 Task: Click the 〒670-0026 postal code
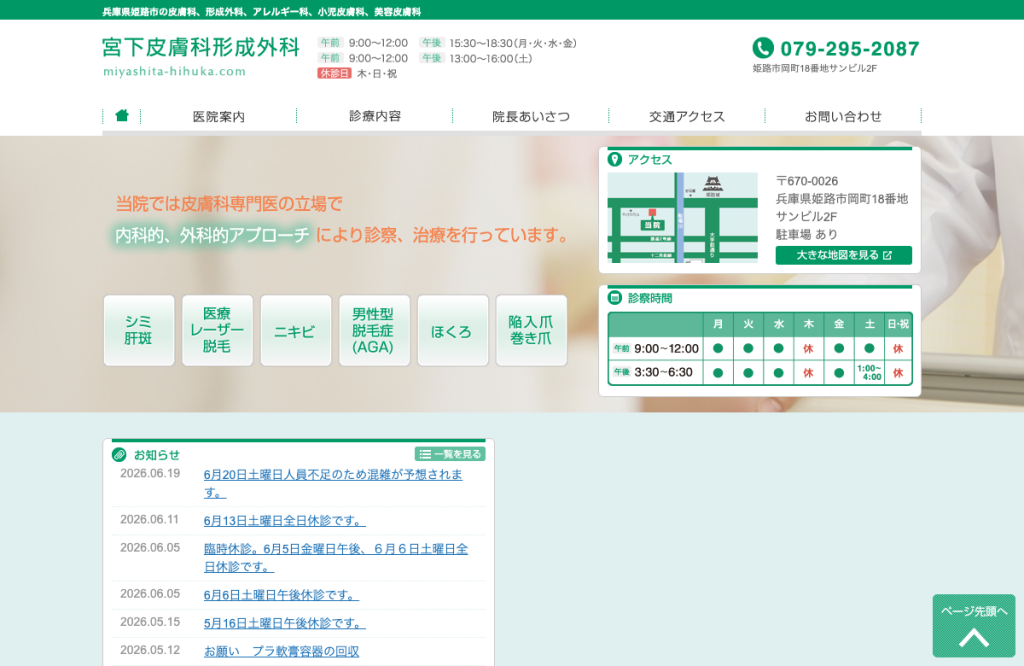coord(807,181)
